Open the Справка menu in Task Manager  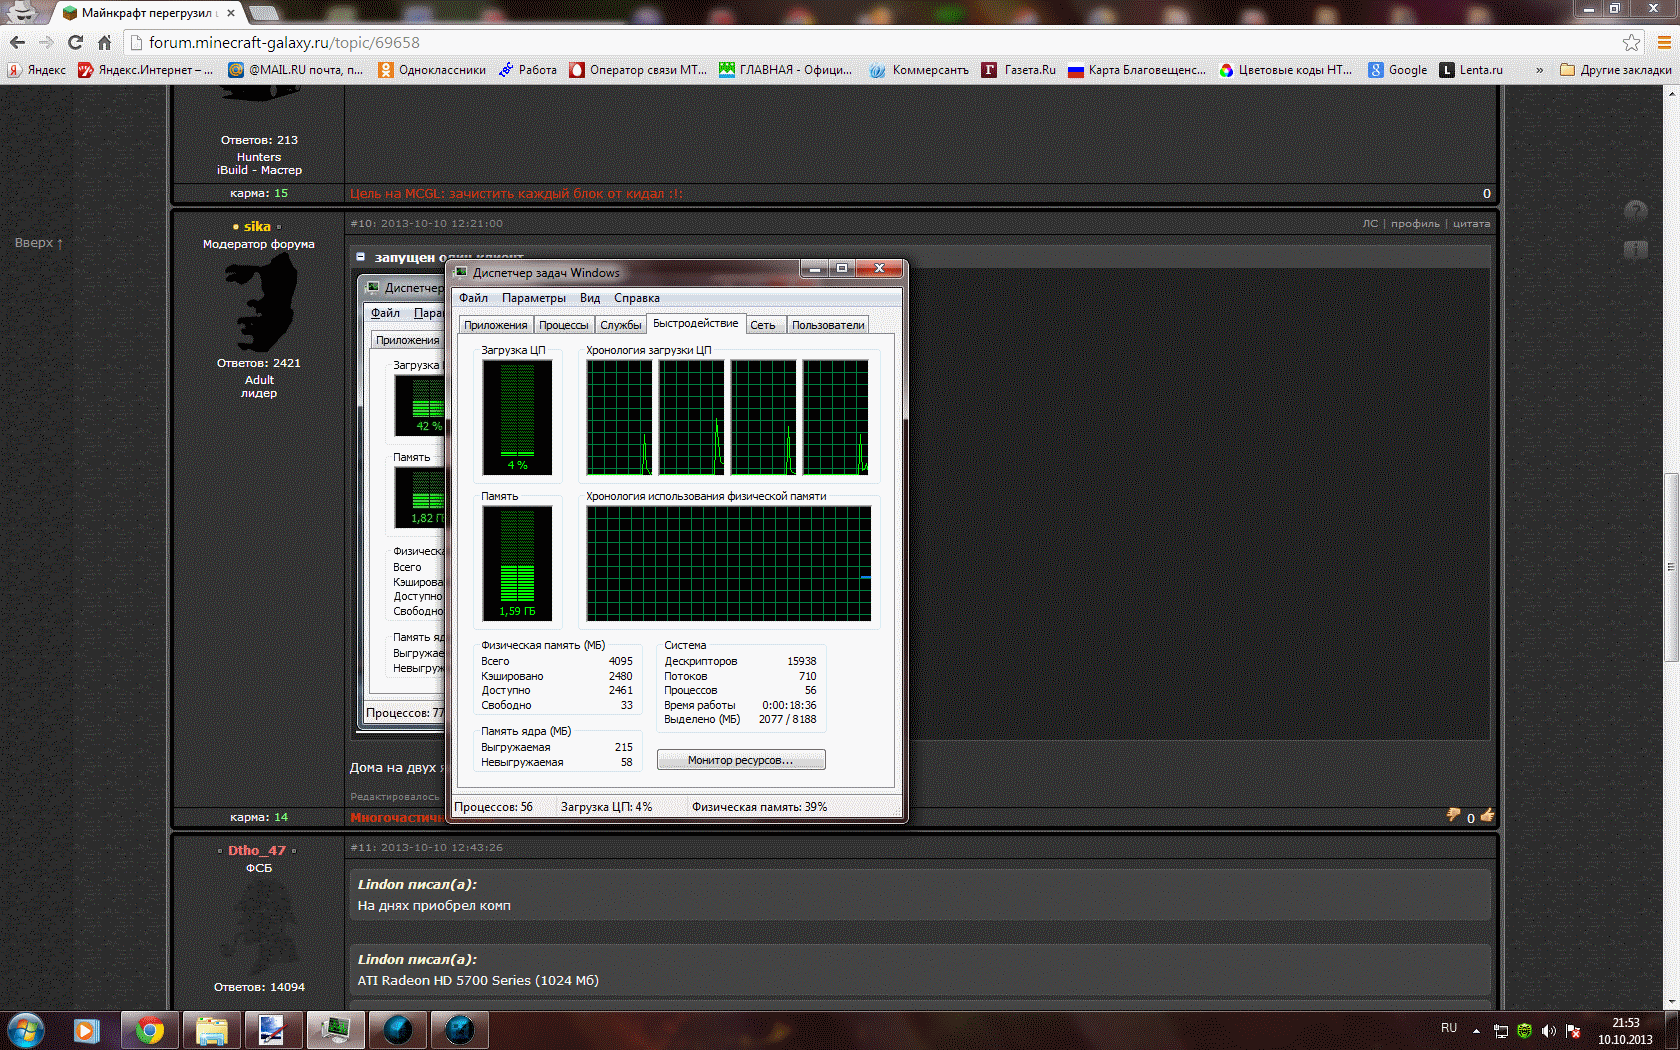(x=637, y=298)
